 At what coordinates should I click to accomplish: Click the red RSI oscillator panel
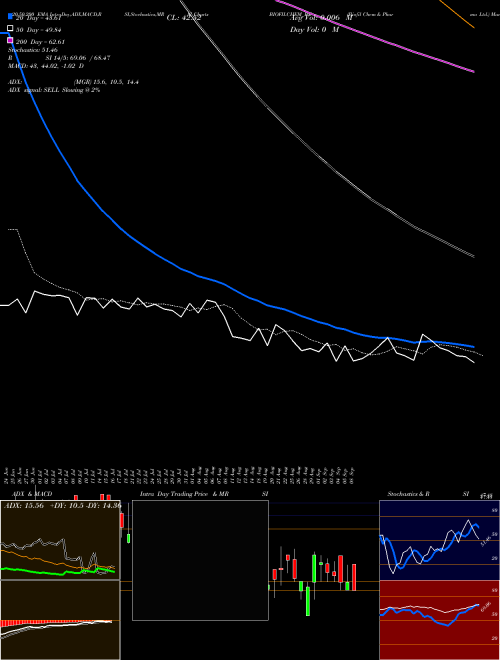[x=439, y=620]
